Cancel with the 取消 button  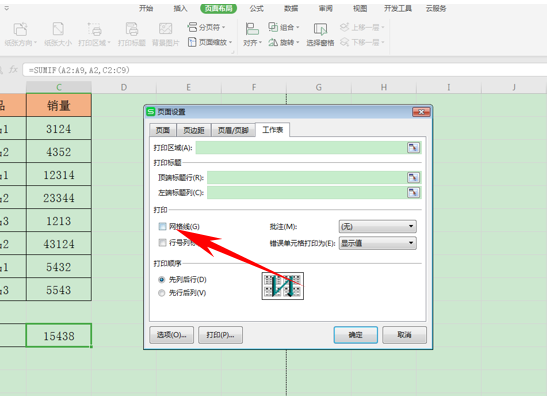coord(404,335)
